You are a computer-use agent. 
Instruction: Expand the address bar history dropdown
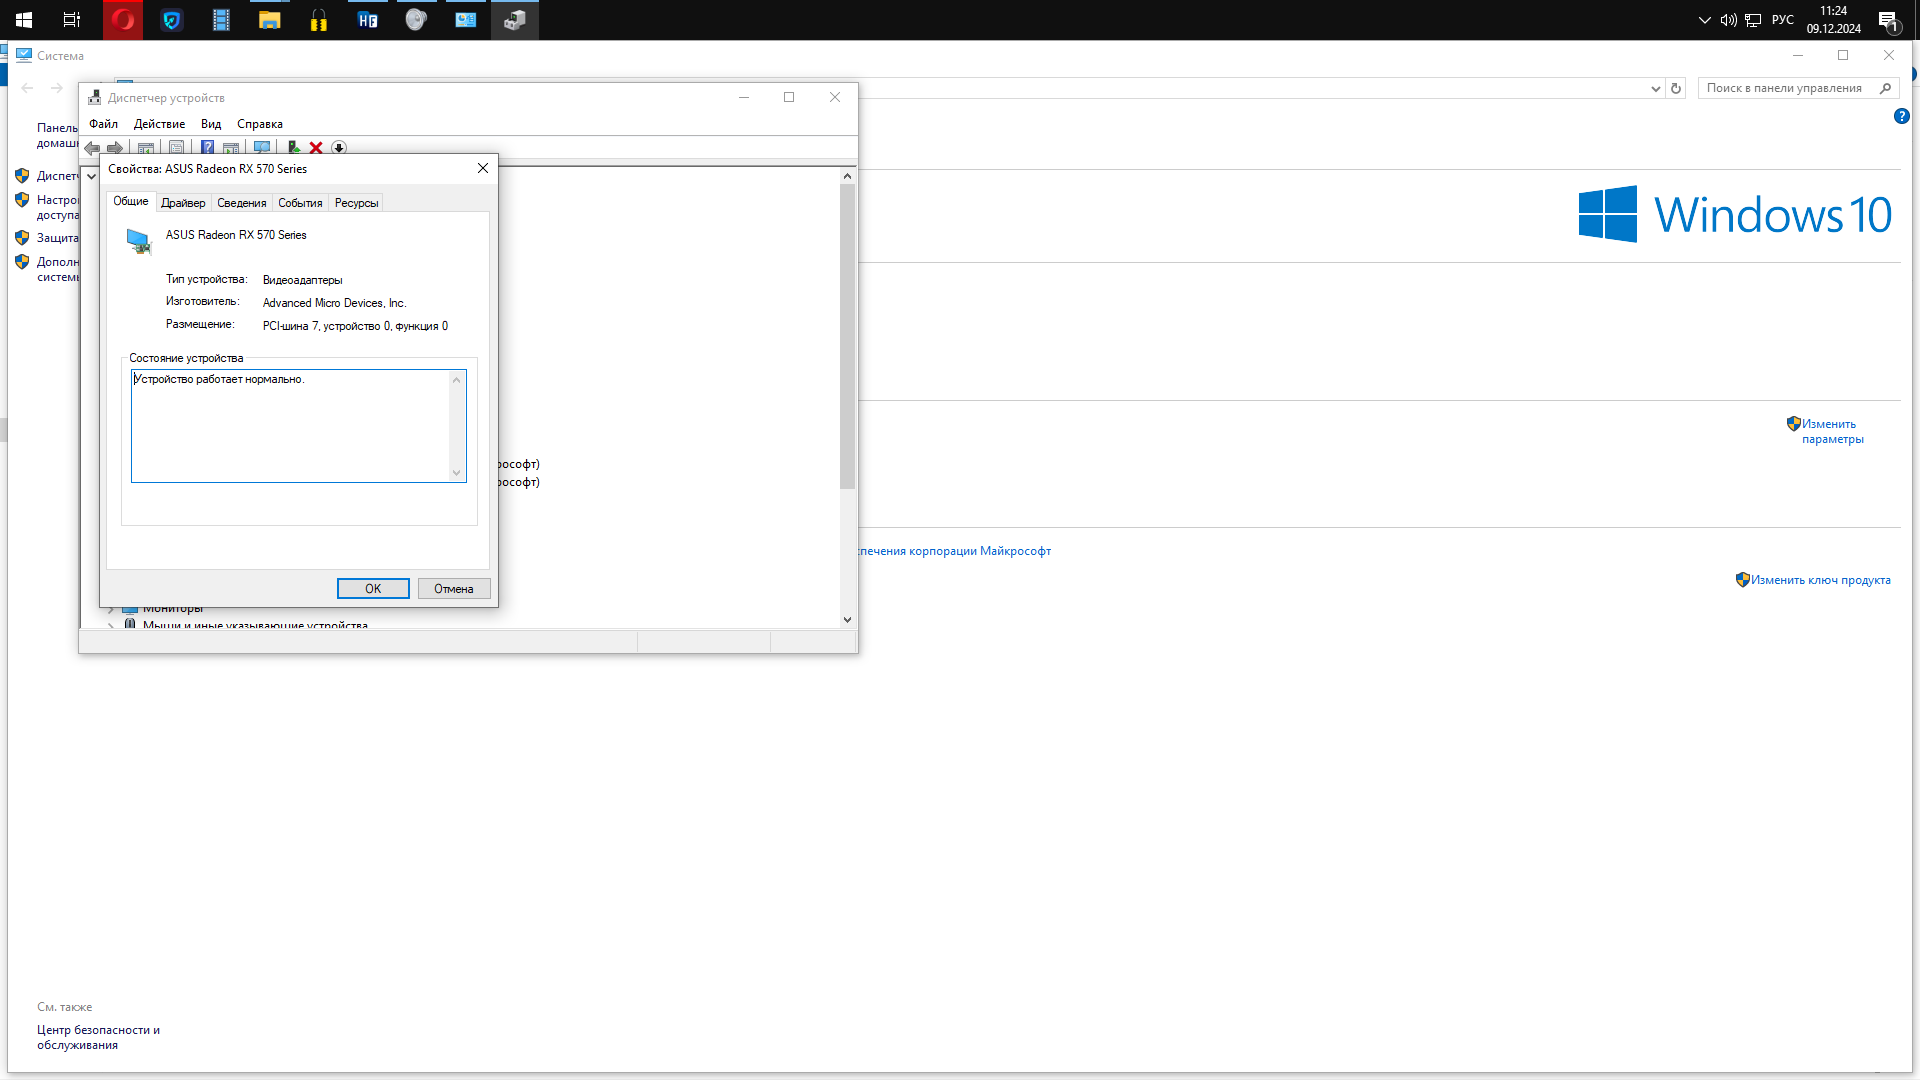(1655, 88)
